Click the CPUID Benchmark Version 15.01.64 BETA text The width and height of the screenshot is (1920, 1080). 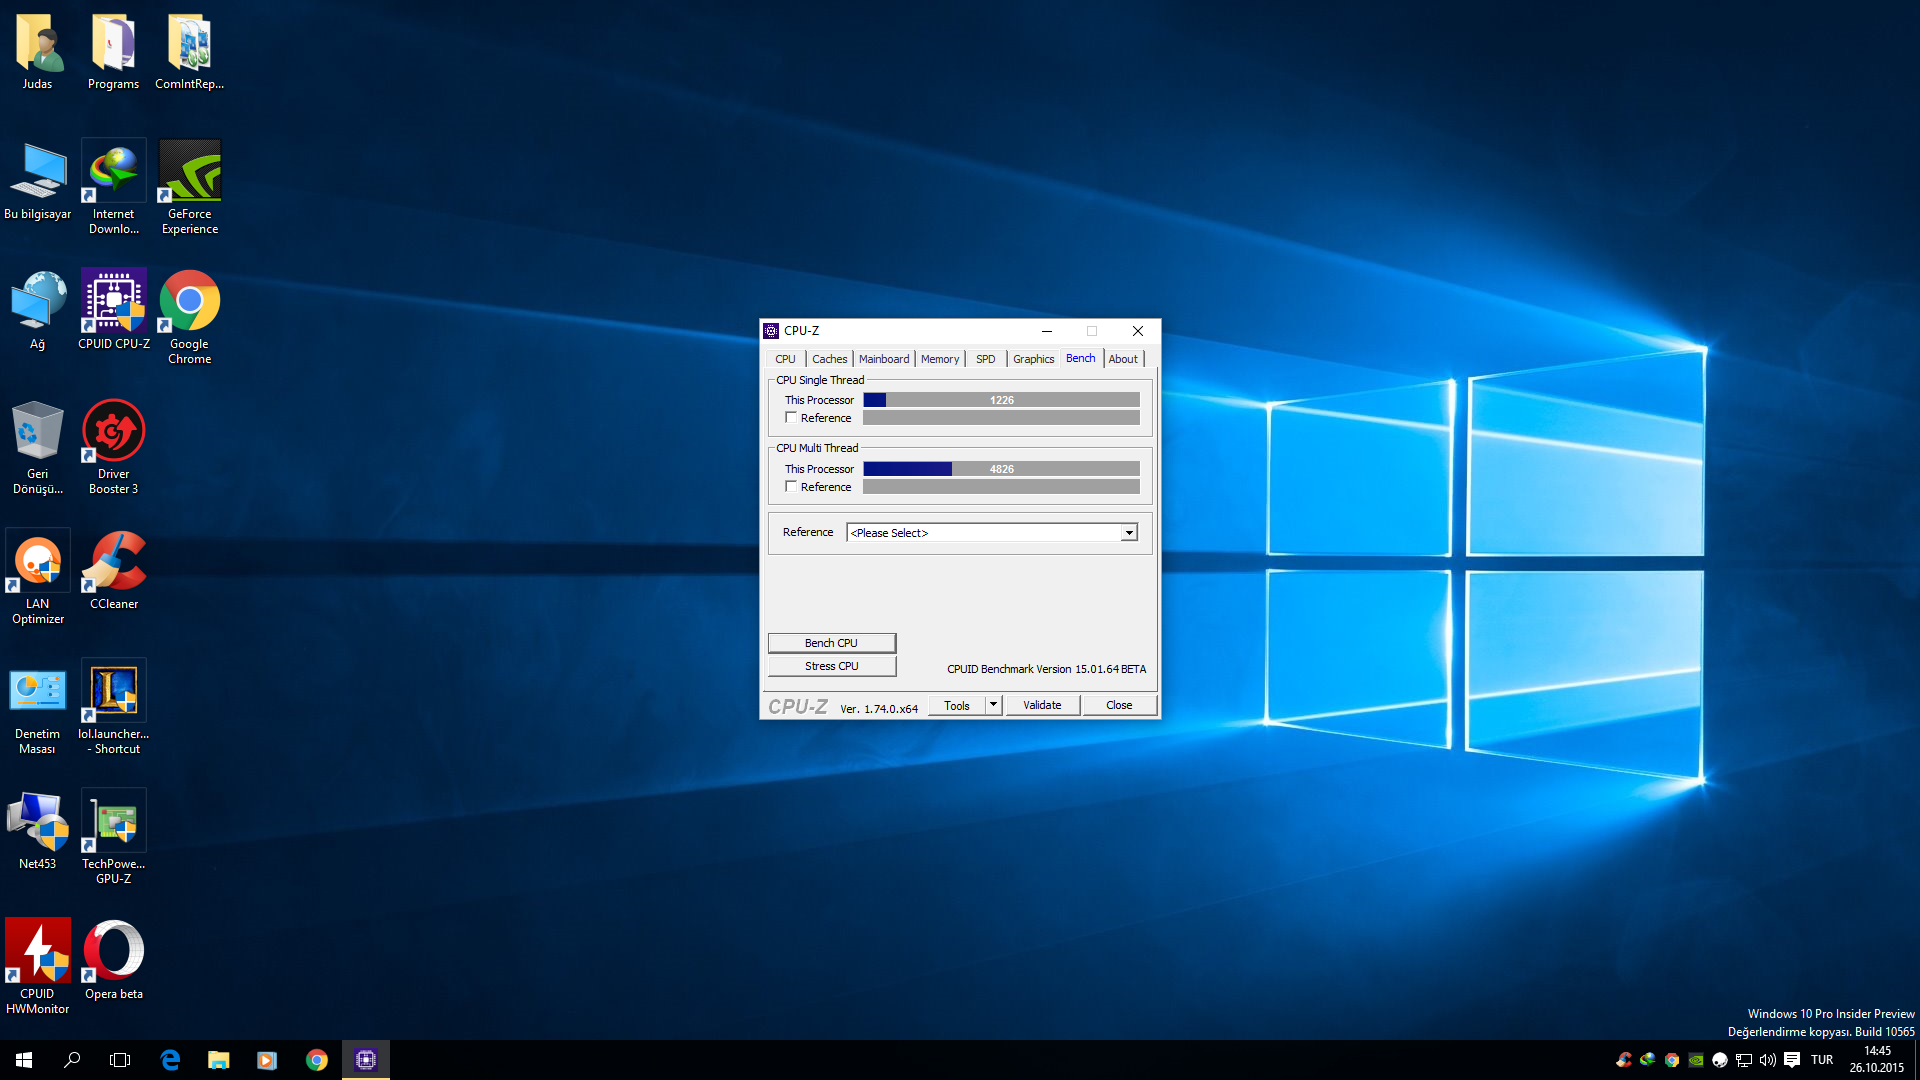pos(1046,669)
